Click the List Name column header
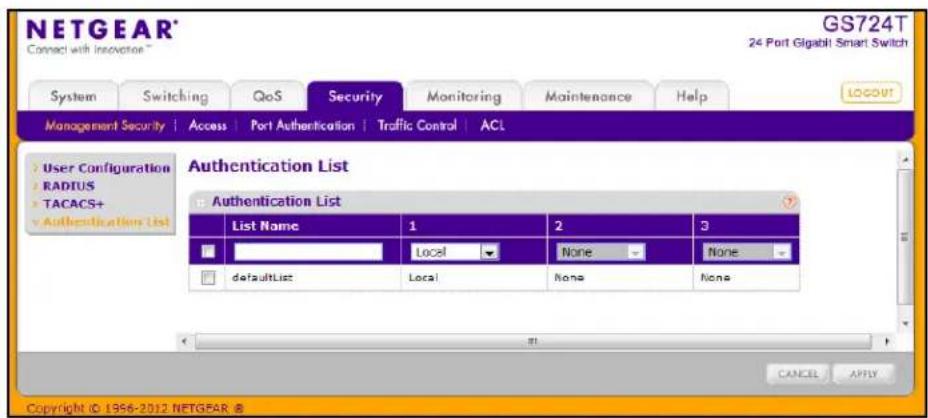The width and height of the screenshot is (928, 418). (312, 226)
